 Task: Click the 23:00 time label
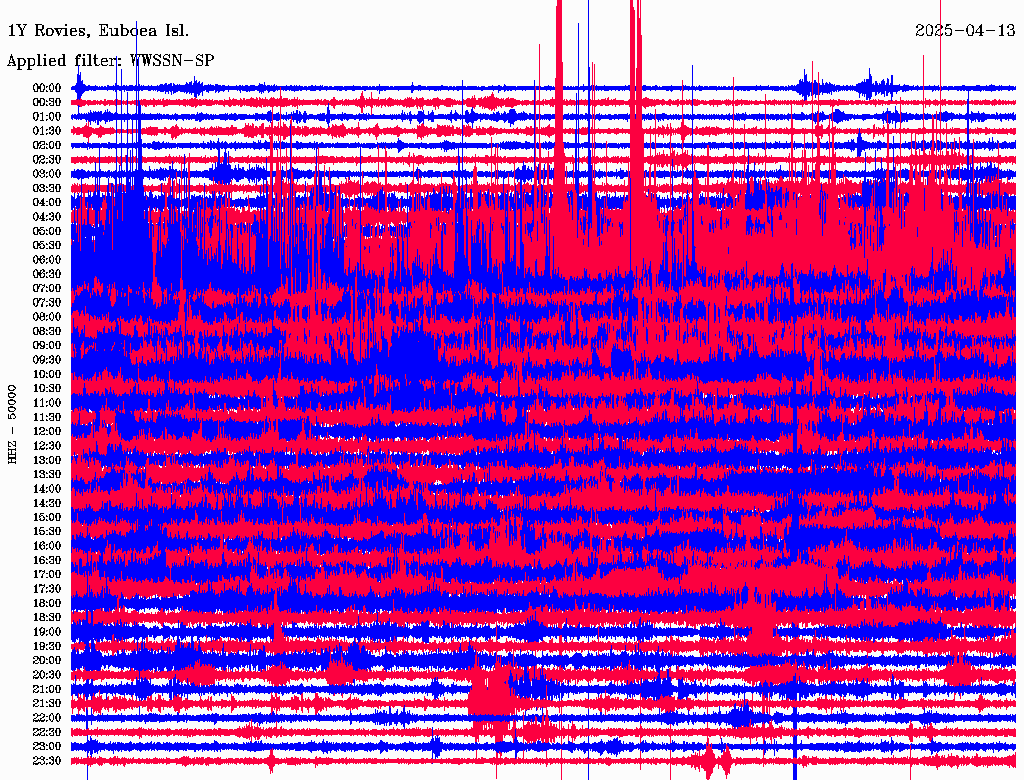[47, 746]
